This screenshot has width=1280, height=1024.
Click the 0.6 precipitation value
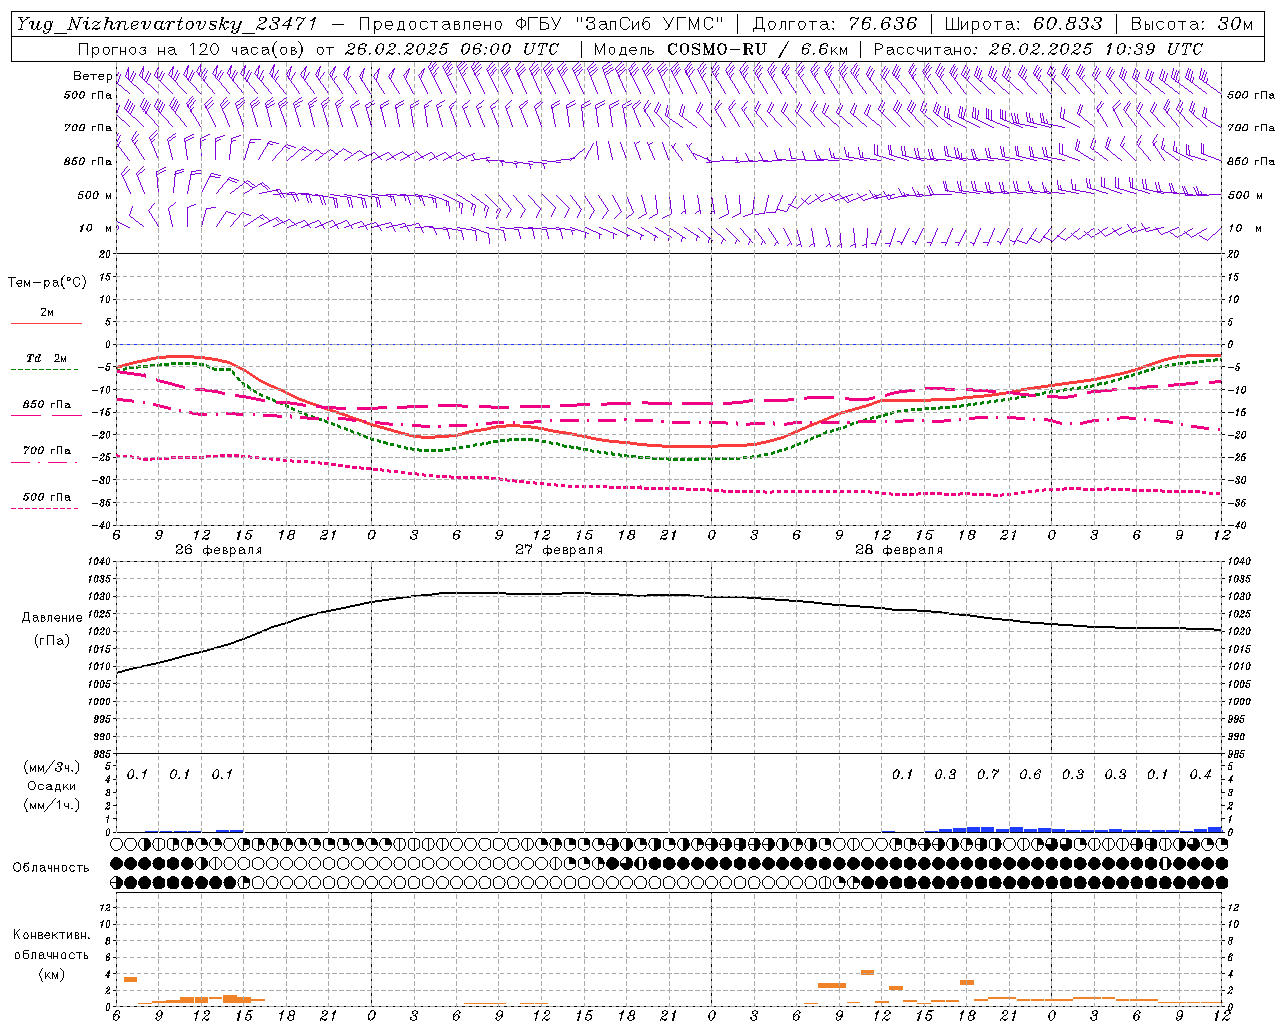click(1030, 774)
